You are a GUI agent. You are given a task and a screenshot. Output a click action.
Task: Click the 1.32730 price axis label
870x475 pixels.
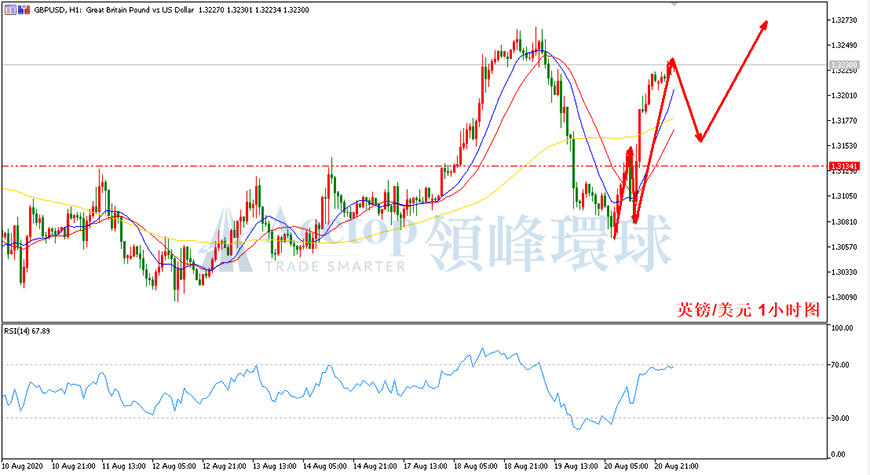[x=844, y=20]
